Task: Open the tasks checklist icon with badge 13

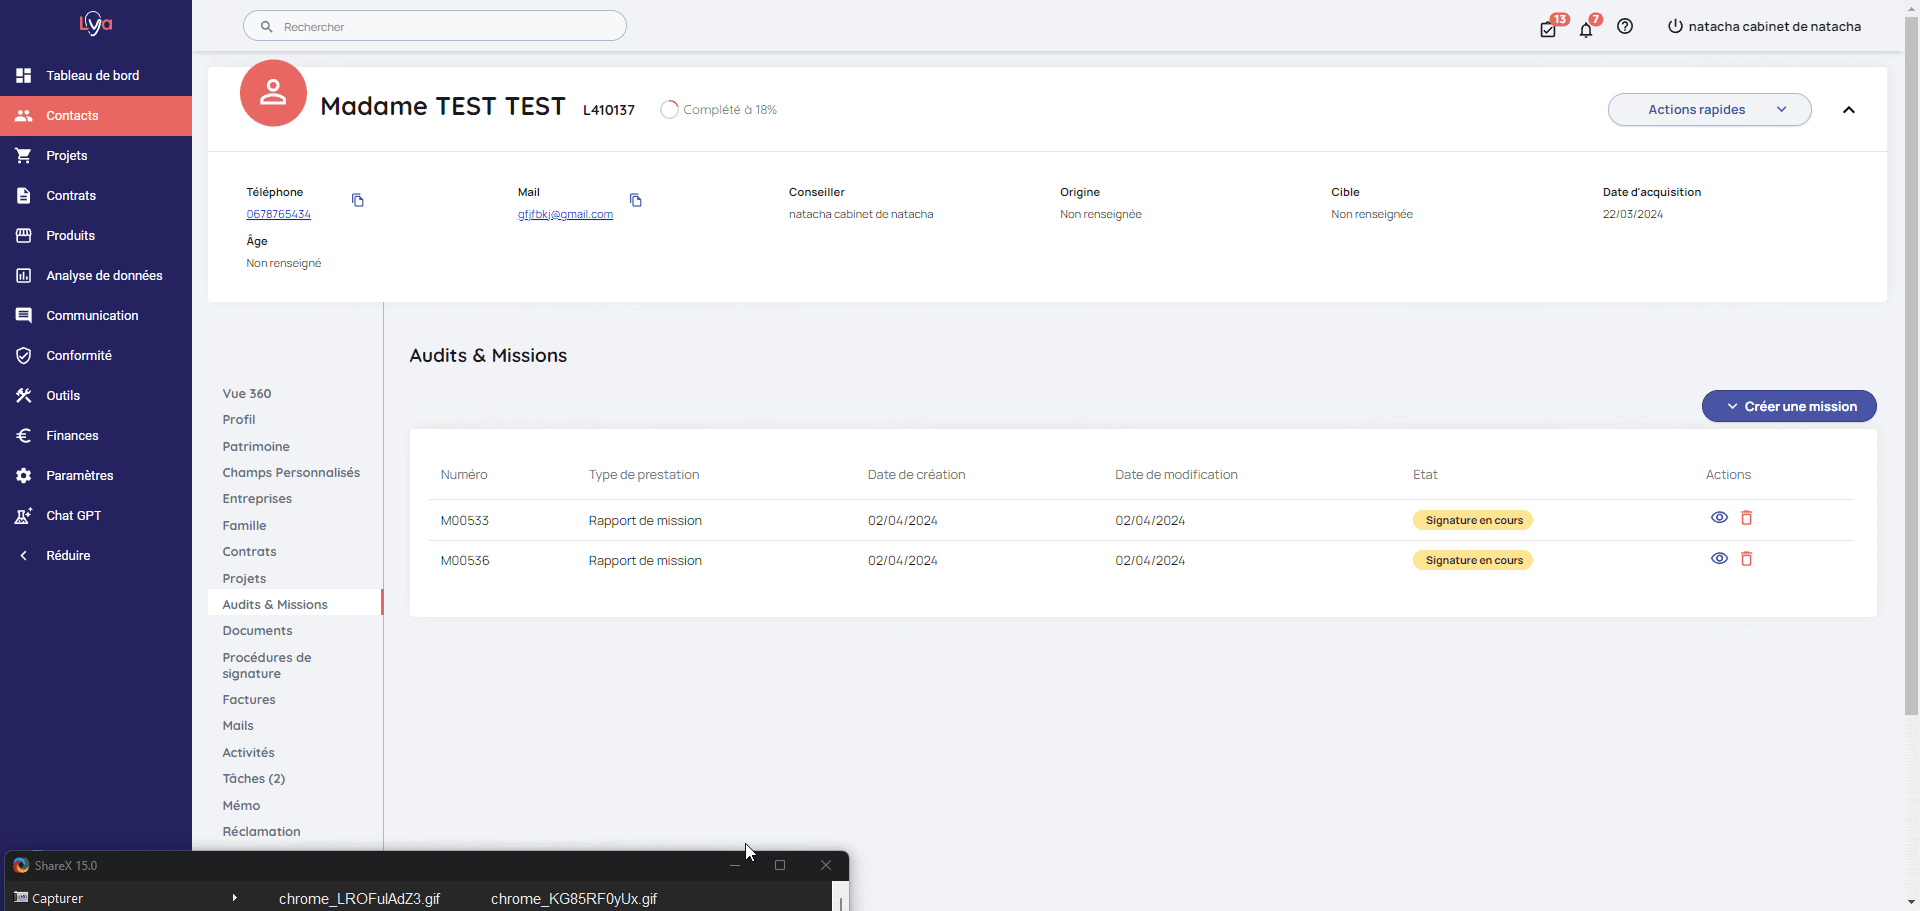Action: click(x=1548, y=29)
